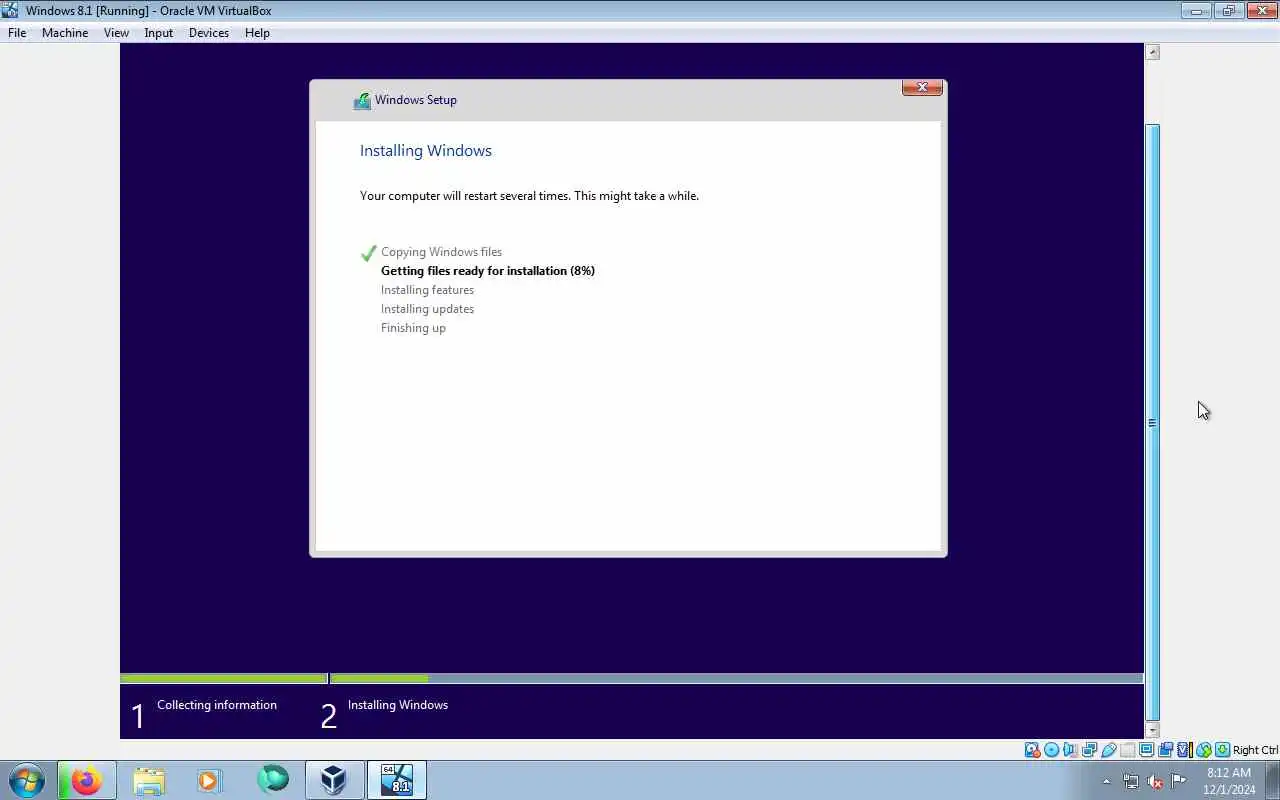Image resolution: width=1280 pixels, height=800 pixels.
Task: Switch to VirtualBox Manager in the taskbar
Action: (334, 780)
